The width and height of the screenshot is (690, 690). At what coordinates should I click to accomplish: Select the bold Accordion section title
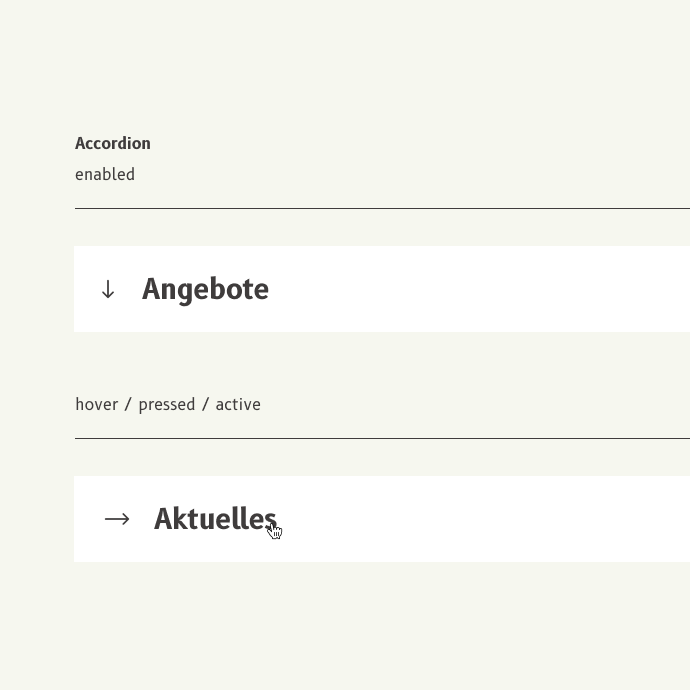tap(113, 143)
